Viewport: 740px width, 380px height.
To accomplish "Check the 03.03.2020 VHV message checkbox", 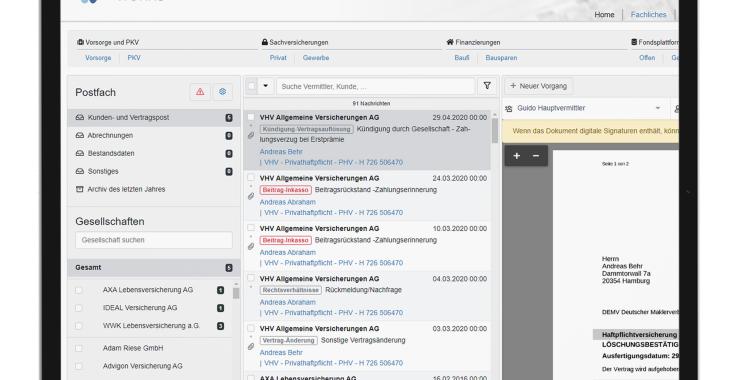I will (x=251, y=329).
